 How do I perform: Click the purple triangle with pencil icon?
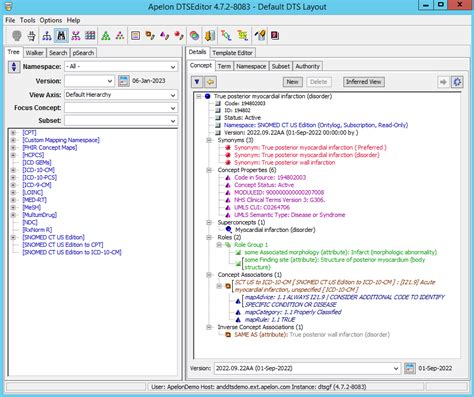(165, 35)
